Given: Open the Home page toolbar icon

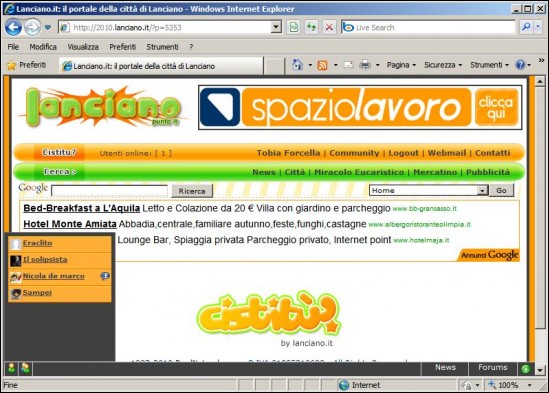Looking at the screenshot, I should click(x=297, y=65).
